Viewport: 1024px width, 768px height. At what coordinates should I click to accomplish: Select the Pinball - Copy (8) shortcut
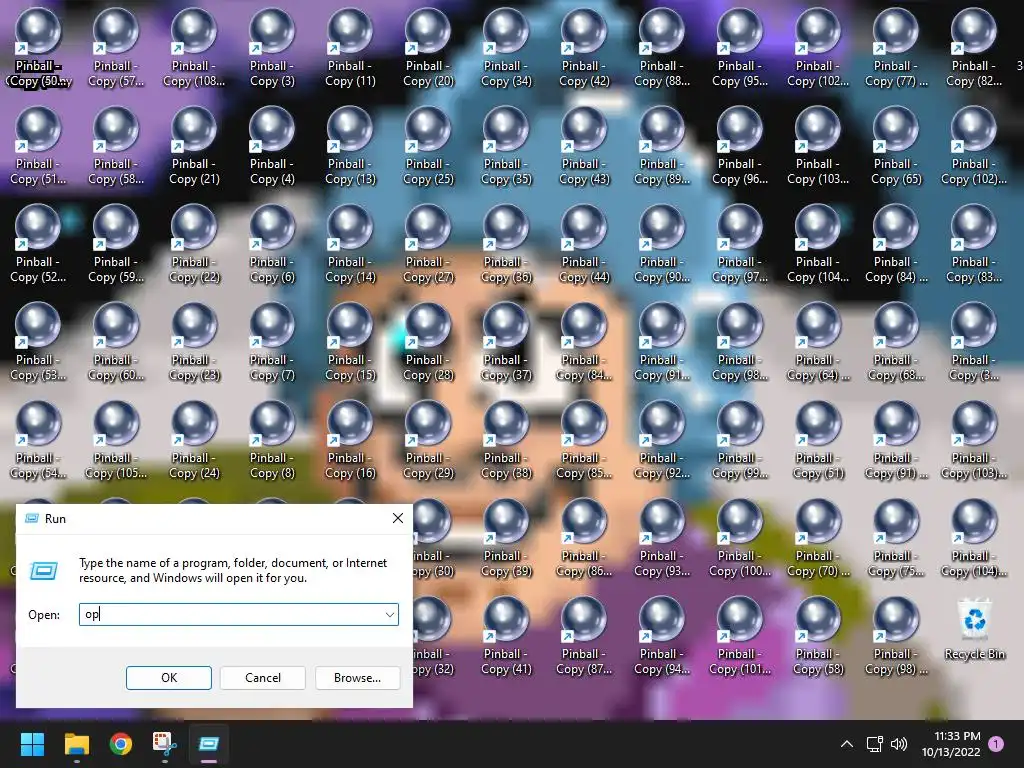point(272,440)
